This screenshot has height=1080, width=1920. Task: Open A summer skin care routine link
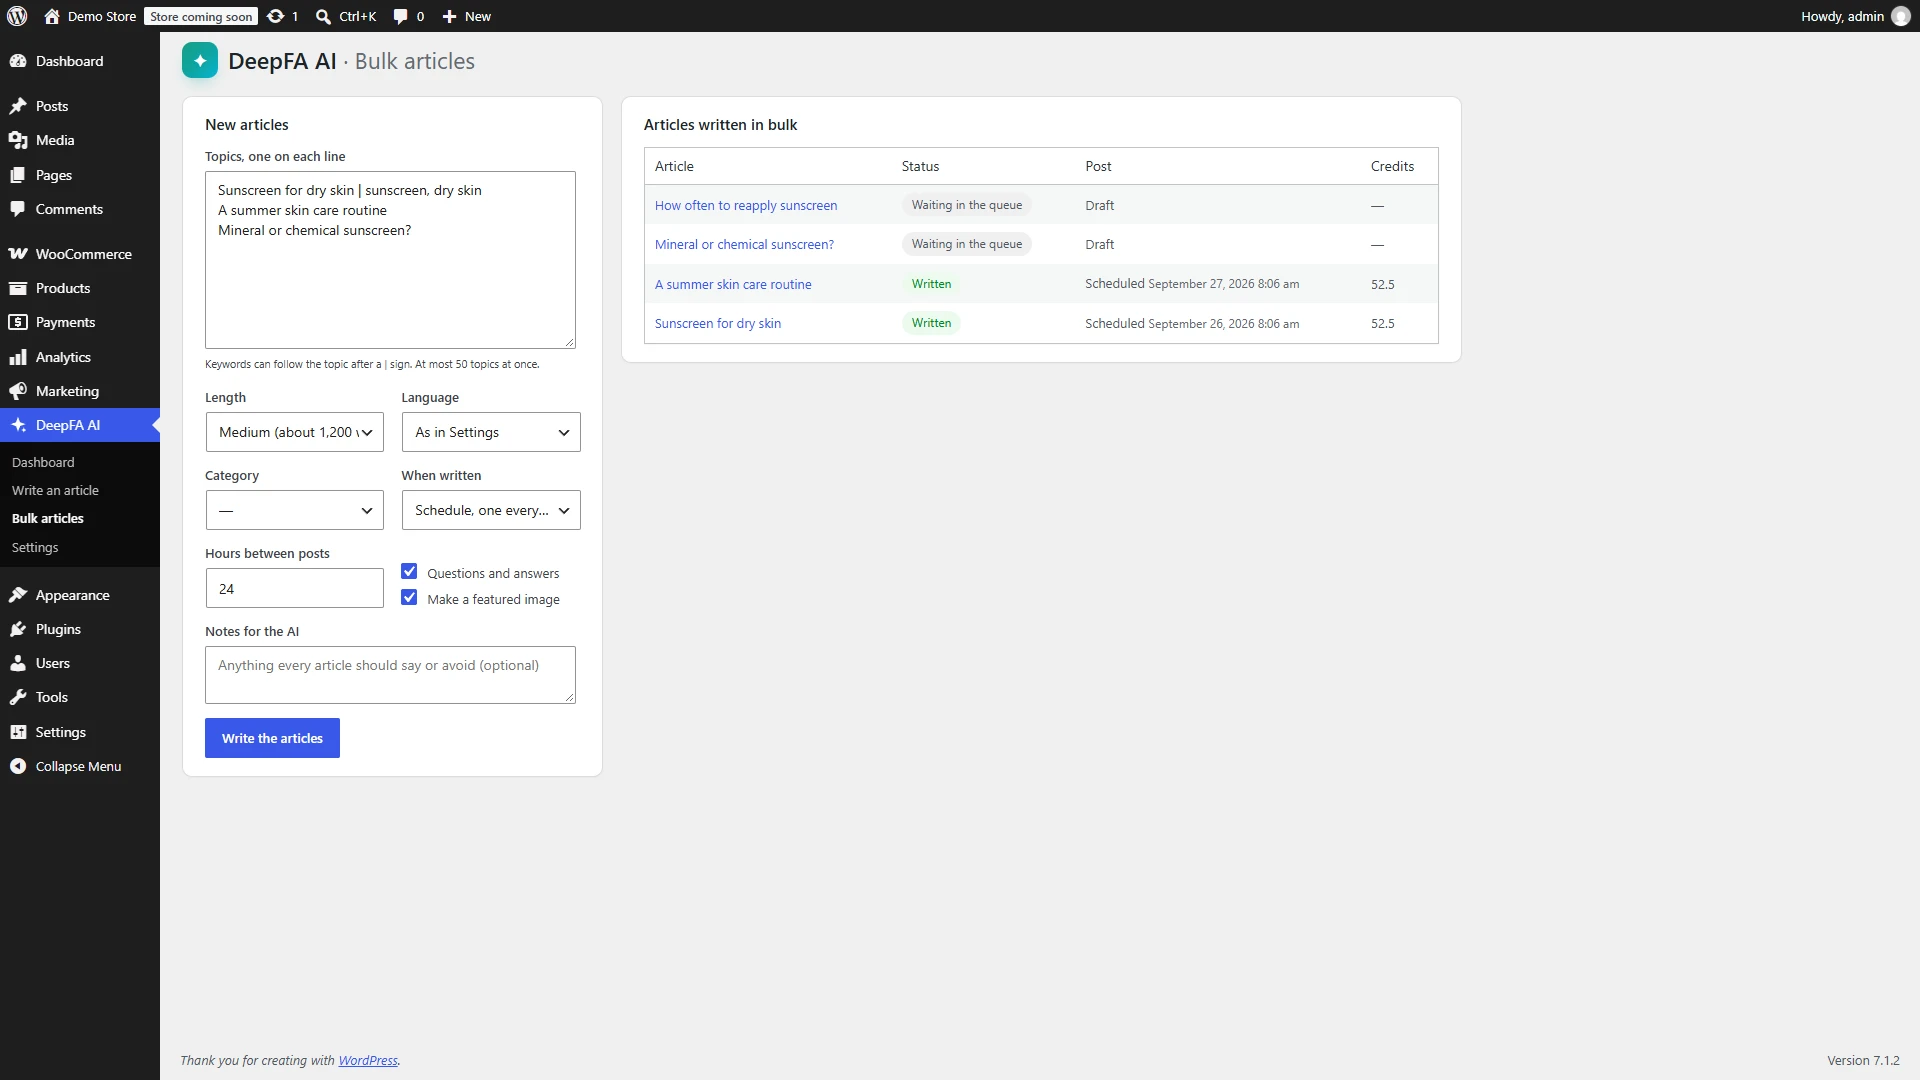[x=733, y=284]
